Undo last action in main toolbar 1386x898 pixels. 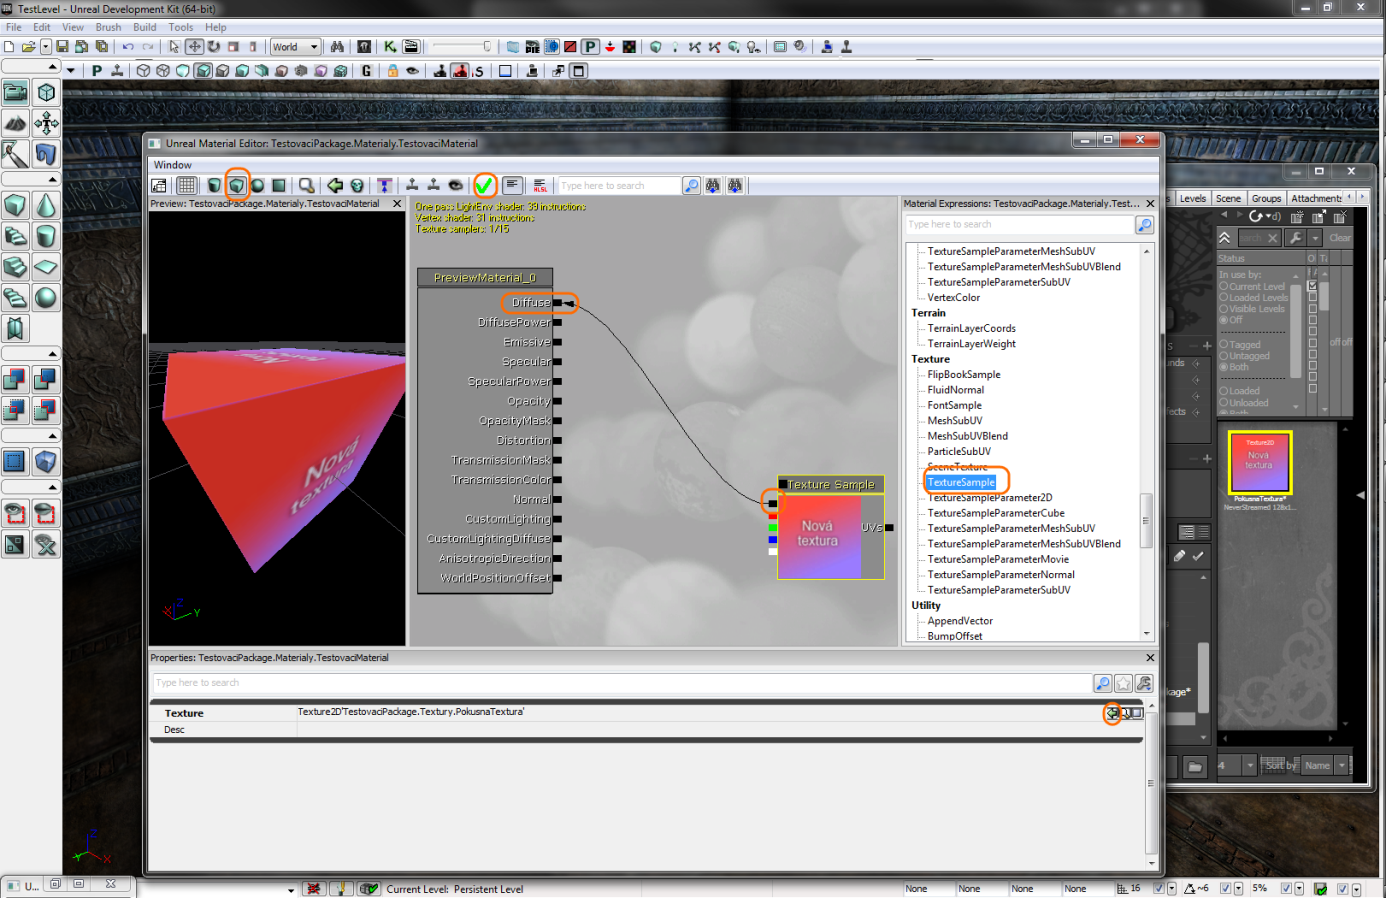tap(128, 47)
